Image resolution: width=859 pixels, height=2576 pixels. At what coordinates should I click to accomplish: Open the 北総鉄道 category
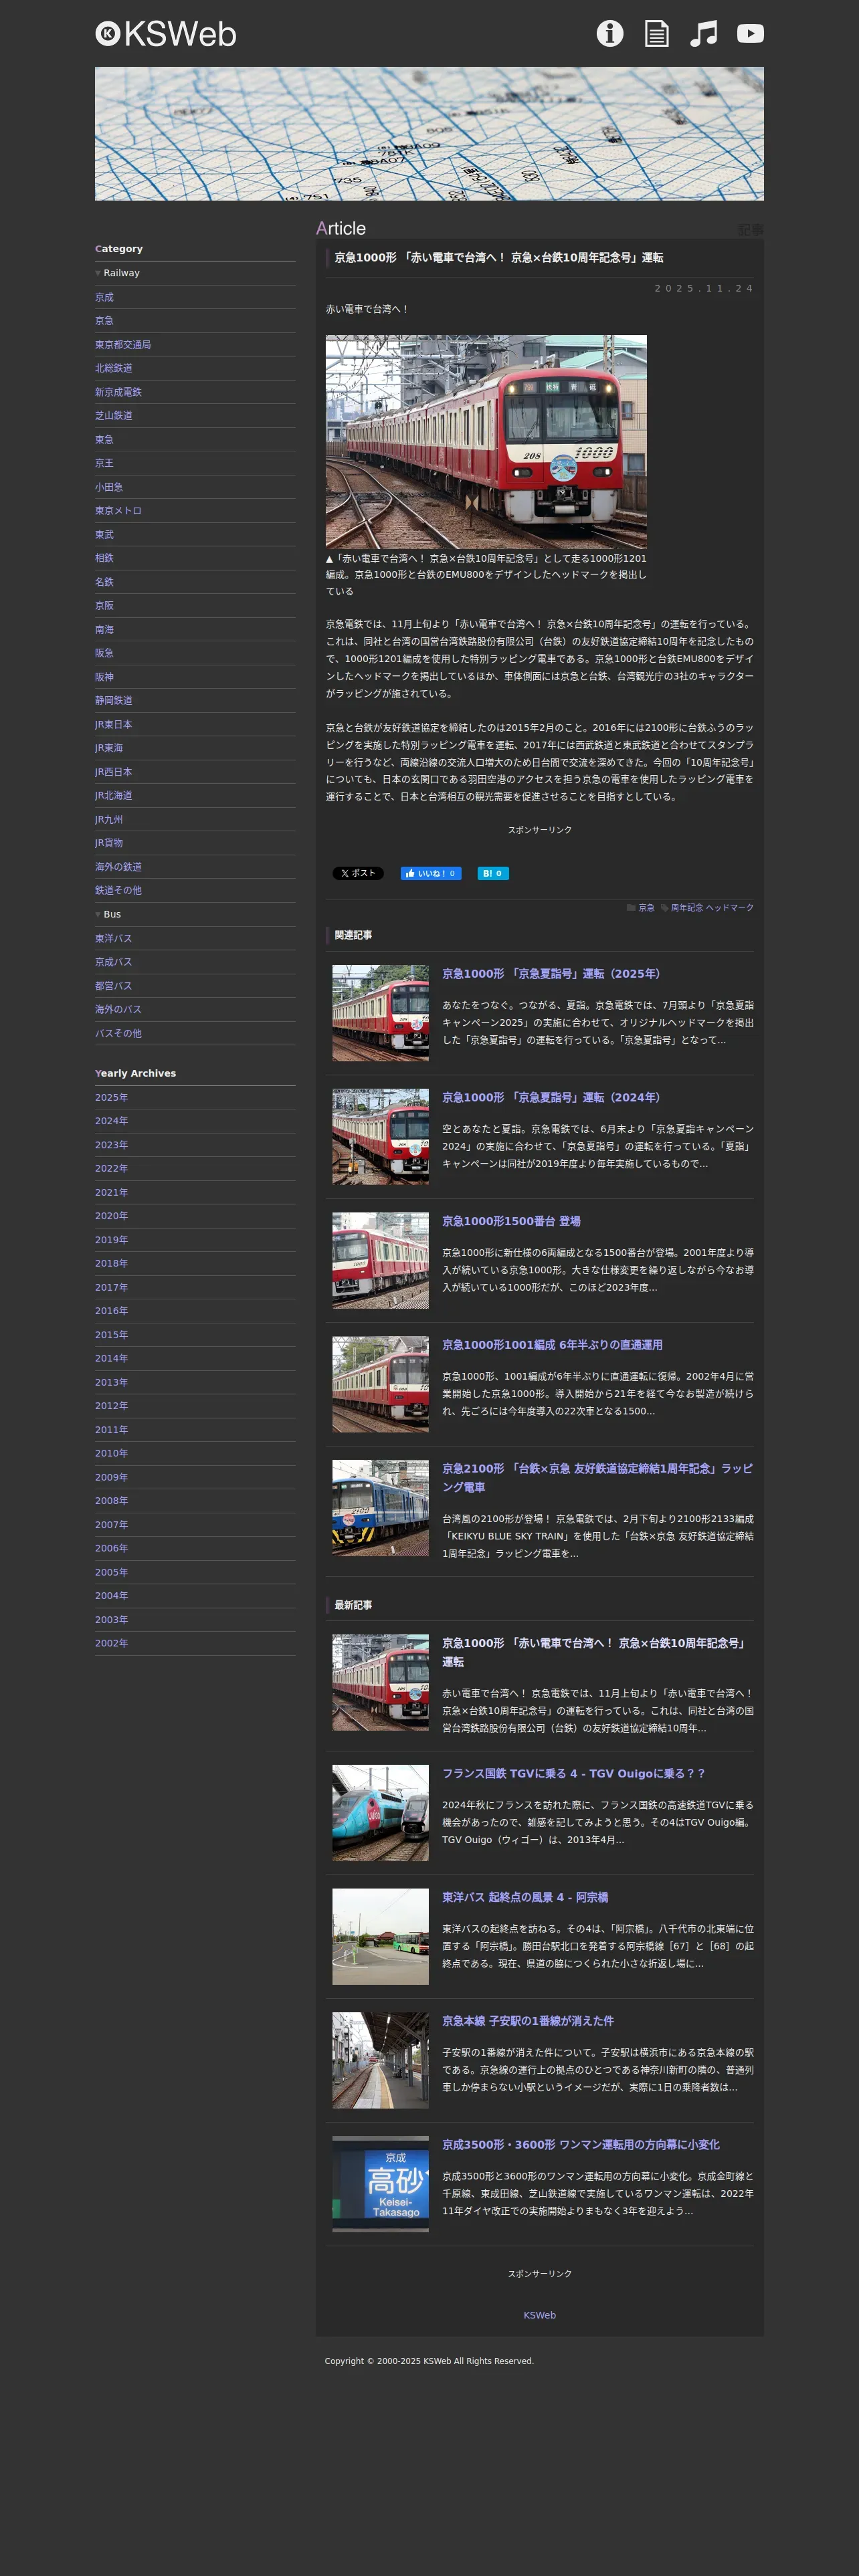(114, 368)
